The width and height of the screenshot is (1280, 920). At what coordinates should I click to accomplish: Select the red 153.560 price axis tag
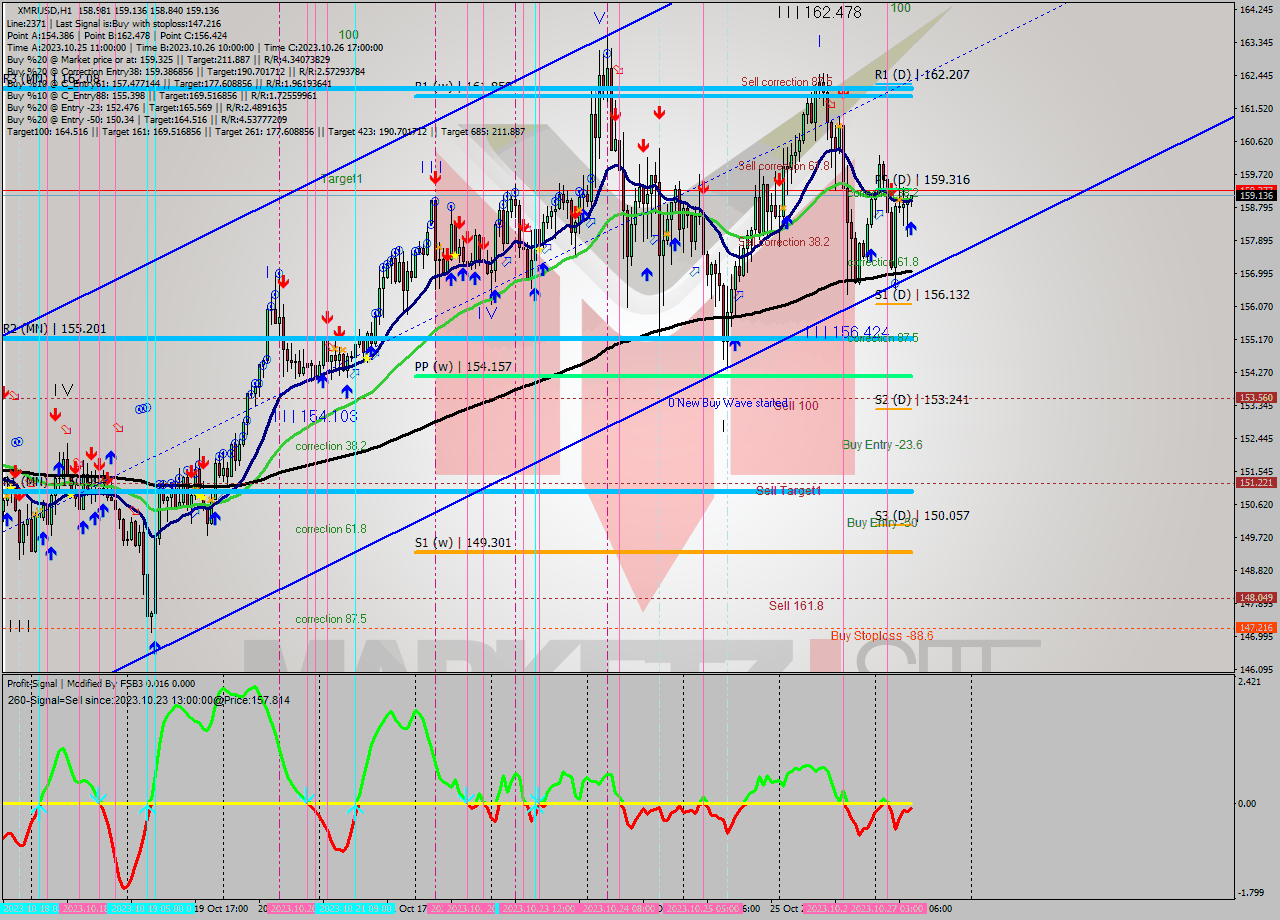tap(1256, 397)
